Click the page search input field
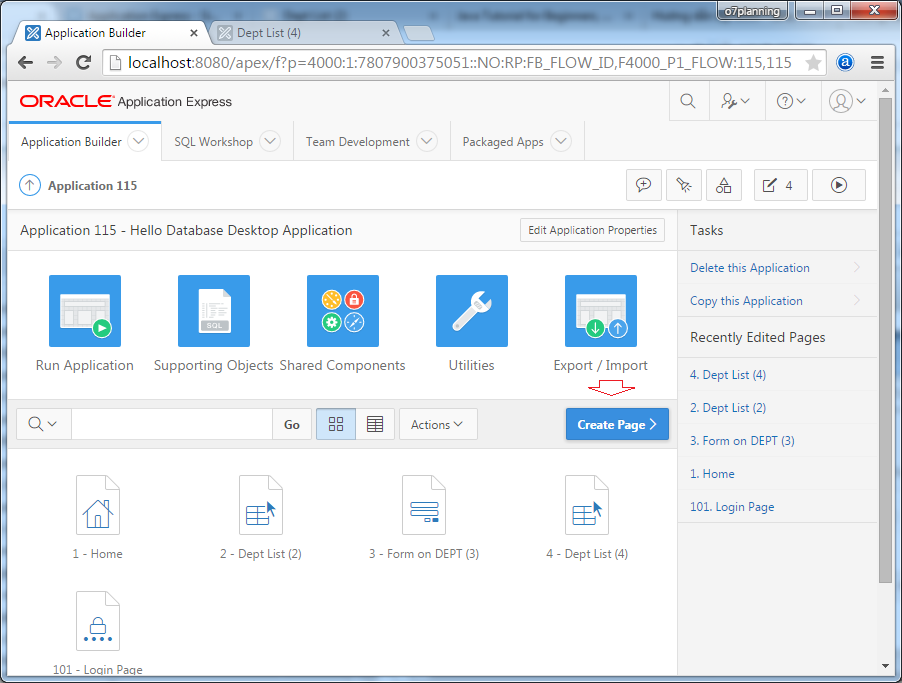The width and height of the screenshot is (902, 683). tap(171, 424)
